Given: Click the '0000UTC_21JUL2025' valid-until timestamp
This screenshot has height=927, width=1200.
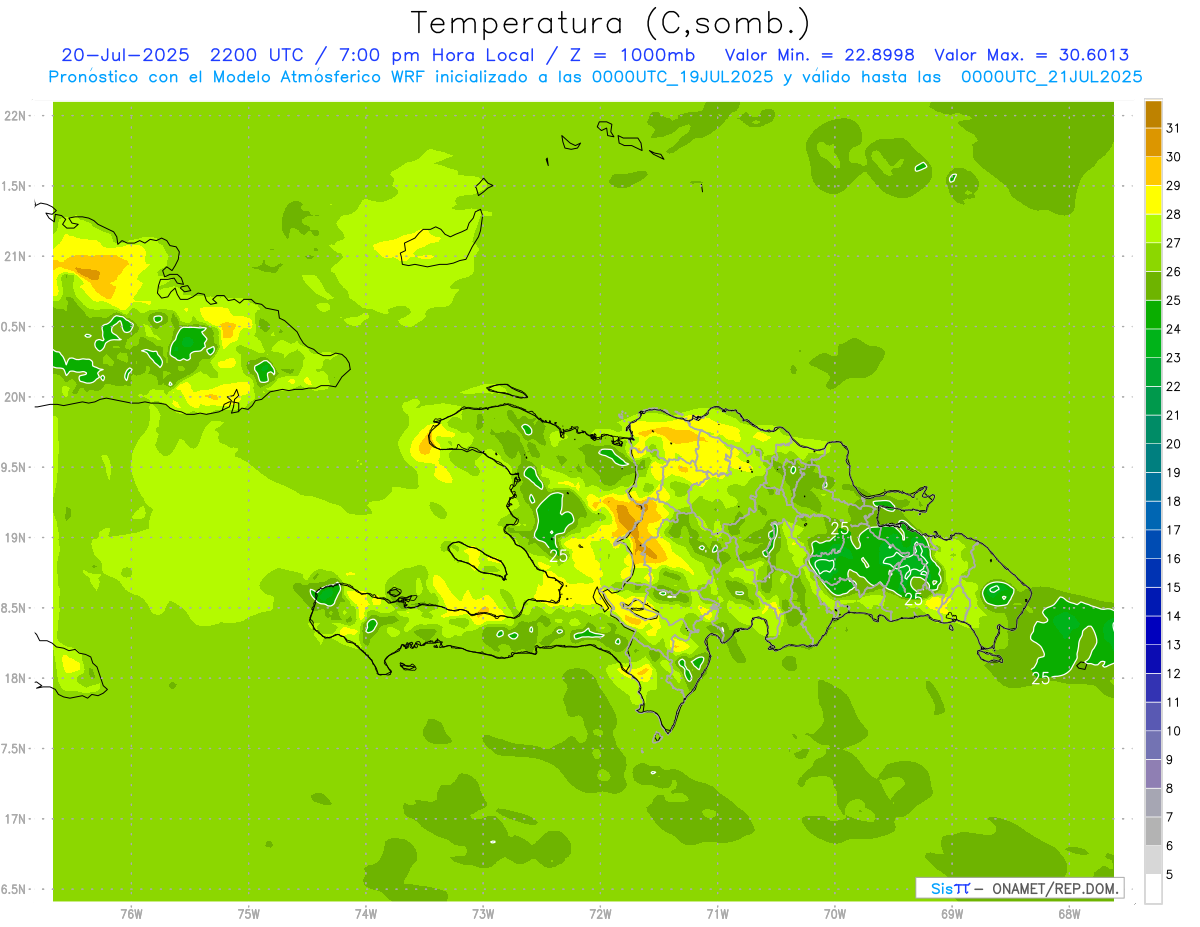Looking at the screenshot, I should pyautogui.click(x=1052, y=77).
